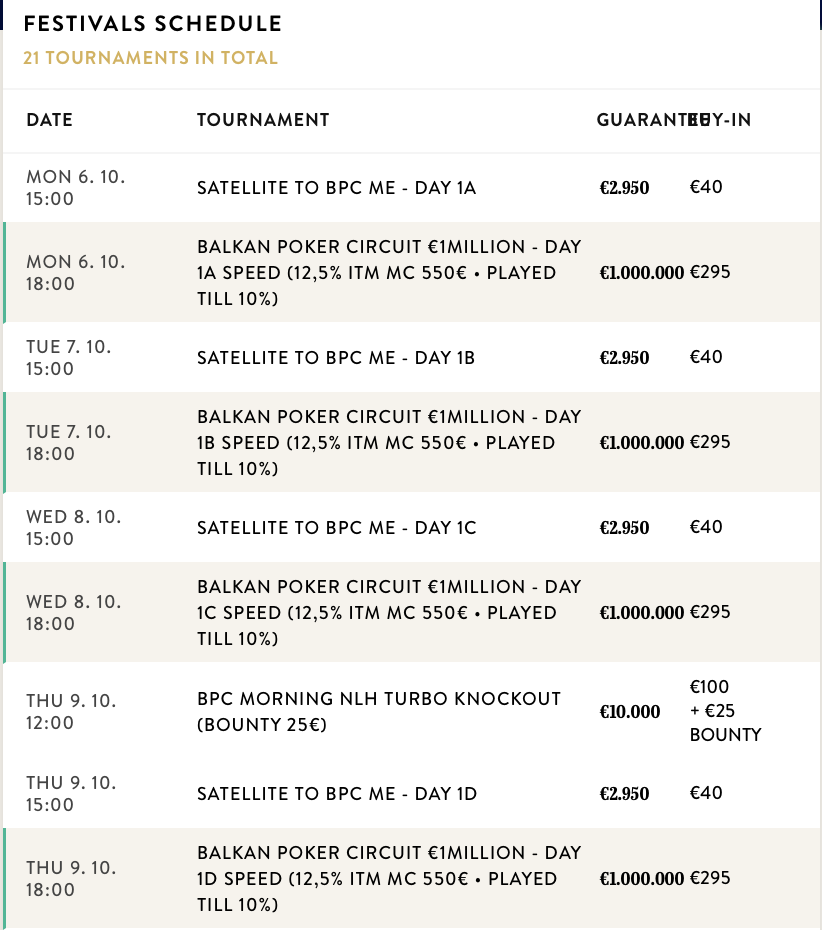The height and width of the screenshot is (930, 822).
Task: Click the €10.000 guarantee amount
Action: click(x=630, y=712)
